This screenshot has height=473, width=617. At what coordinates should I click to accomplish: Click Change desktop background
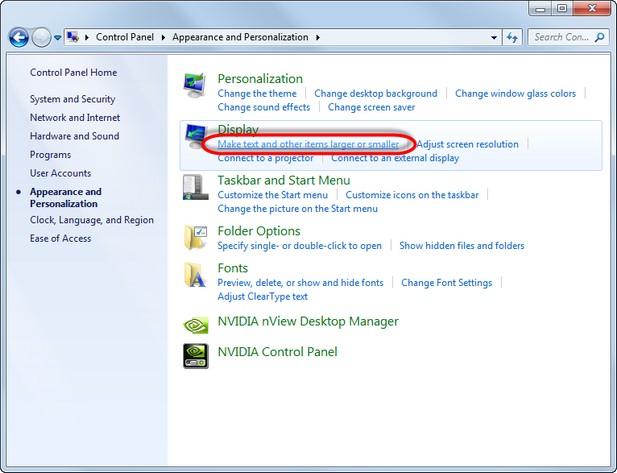tap(375, 94)
